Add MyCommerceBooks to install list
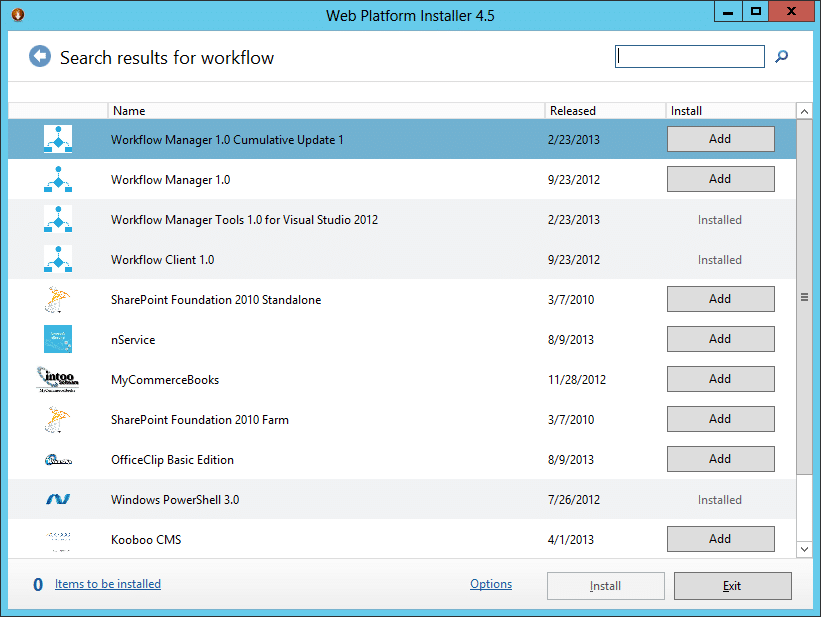821x617 pixels. coord(720,379)
